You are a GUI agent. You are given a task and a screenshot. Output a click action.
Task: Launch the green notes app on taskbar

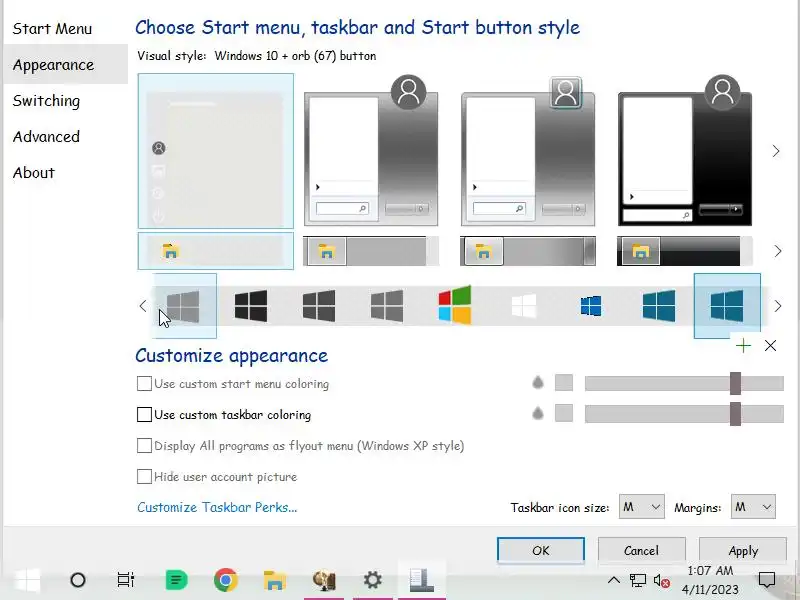(177, 580)
